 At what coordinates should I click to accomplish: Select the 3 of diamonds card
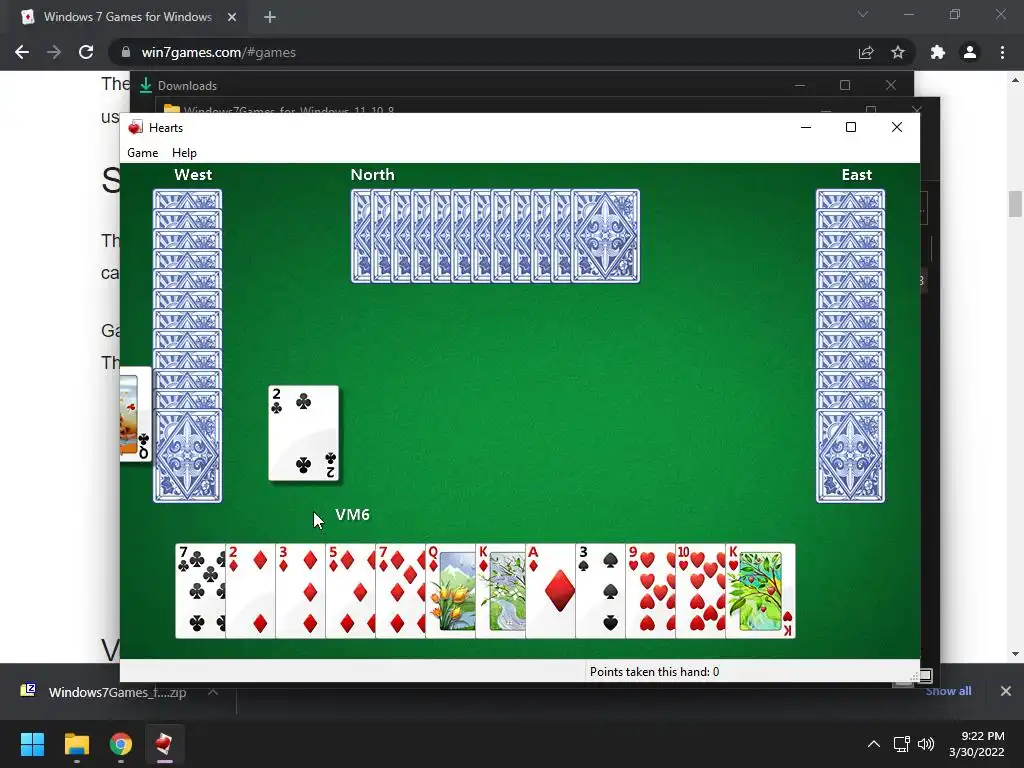(x=300, y=591)
